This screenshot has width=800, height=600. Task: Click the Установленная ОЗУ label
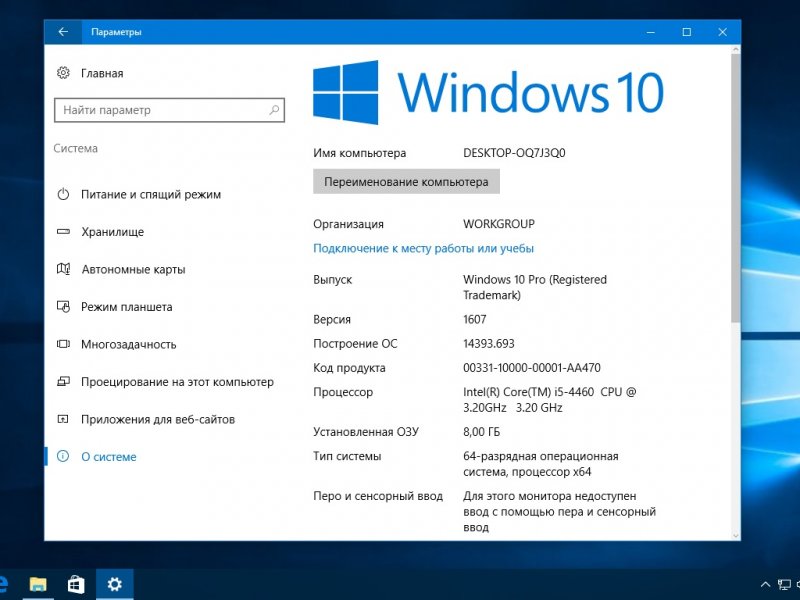366,432
